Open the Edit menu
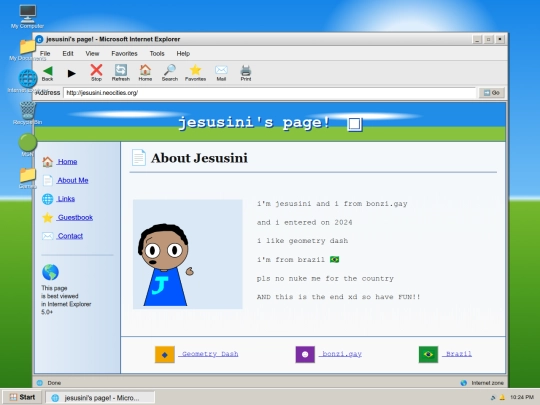Viewport: 540px width, 405px height. coord(68,53)
